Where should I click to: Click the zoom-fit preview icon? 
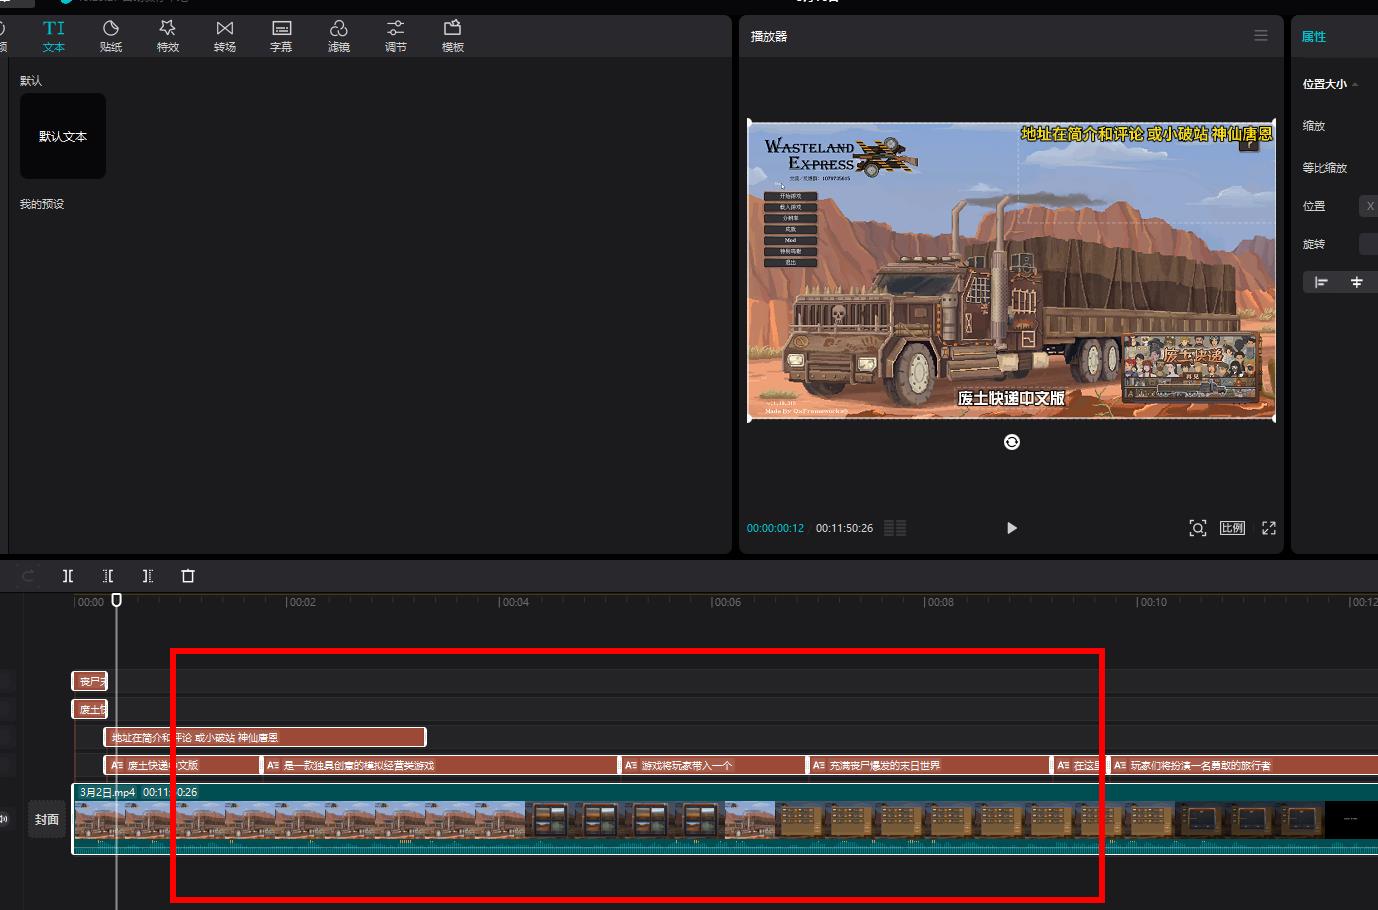1197,528
